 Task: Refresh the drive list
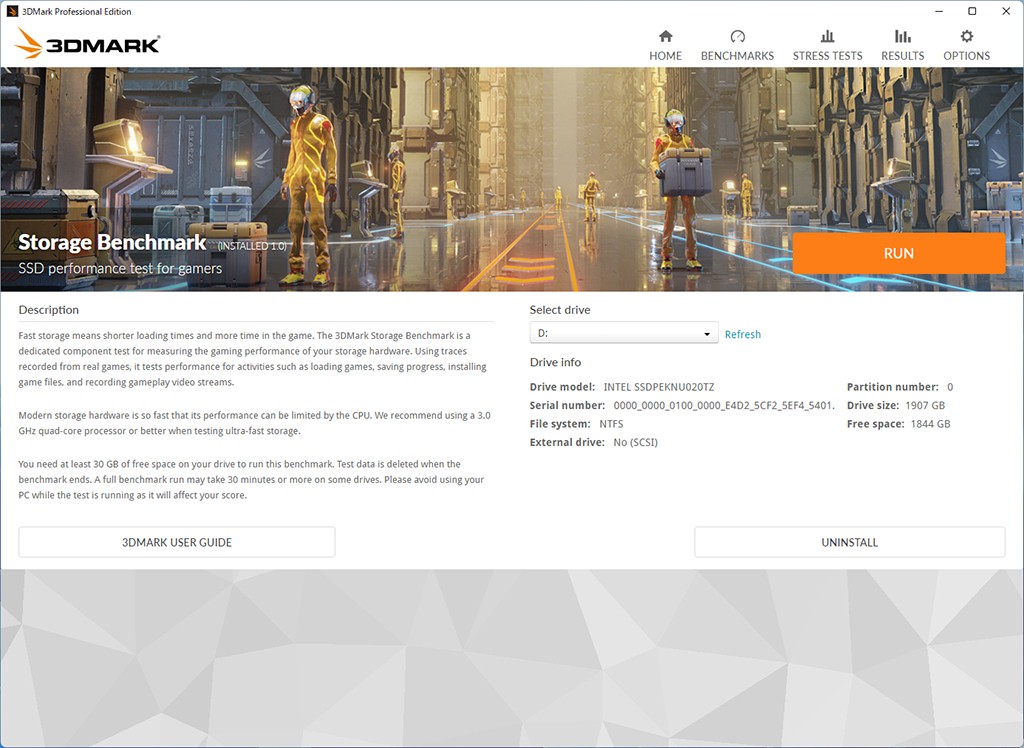[742, 334]
